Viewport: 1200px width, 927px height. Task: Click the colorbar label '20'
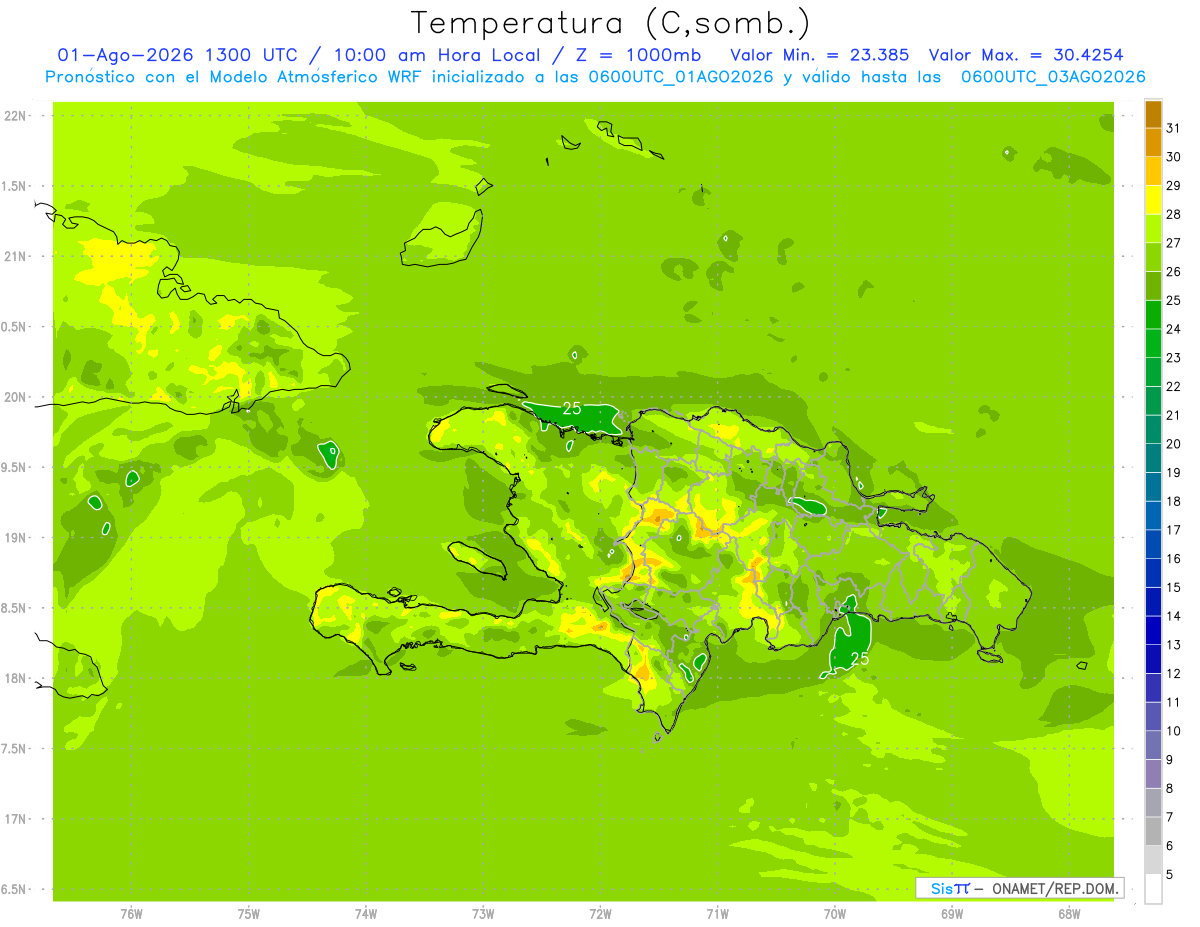point(1173,443)
